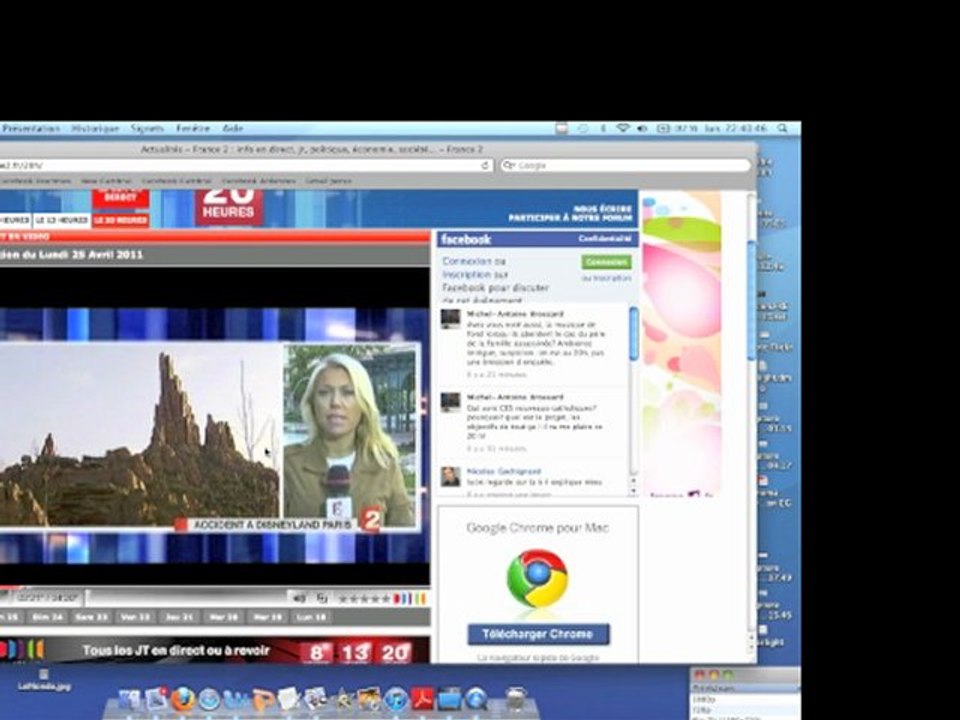960x720 pixels.
Task: Click the Wi-Fi status icon
Action: click(623, 128)
